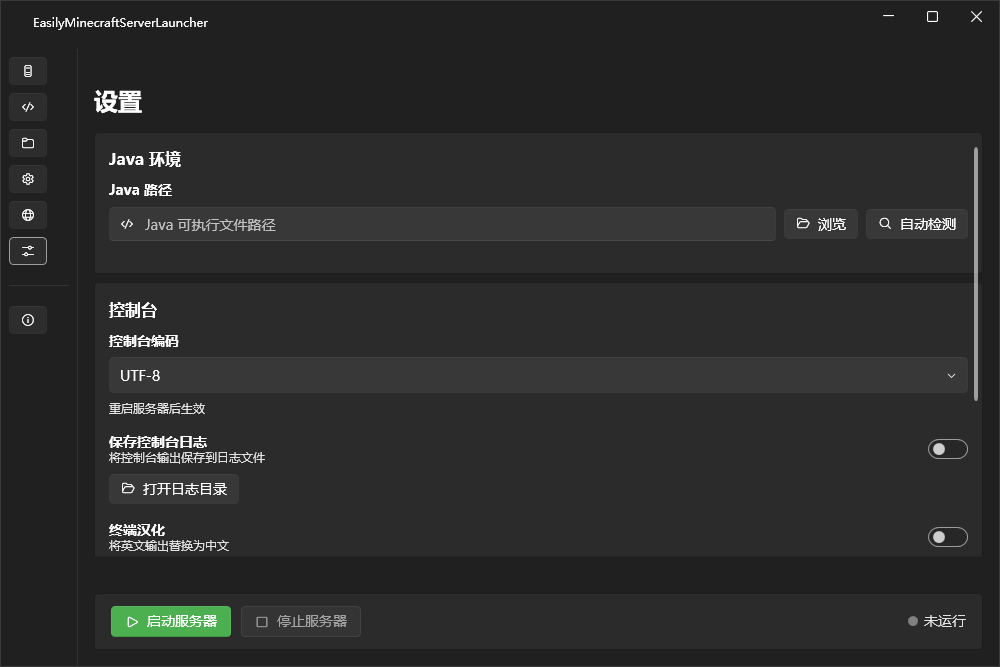Click the Java 可执行文件路径 input field
This screenshot has width=1000, height=667.
(x=442, y=223)
